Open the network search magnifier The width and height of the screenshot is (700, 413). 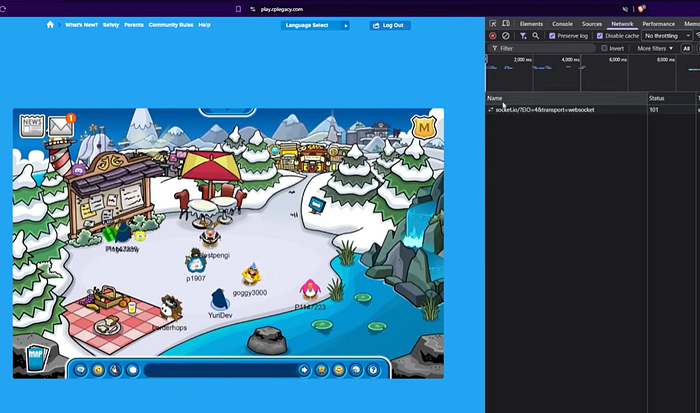point(536,36)
